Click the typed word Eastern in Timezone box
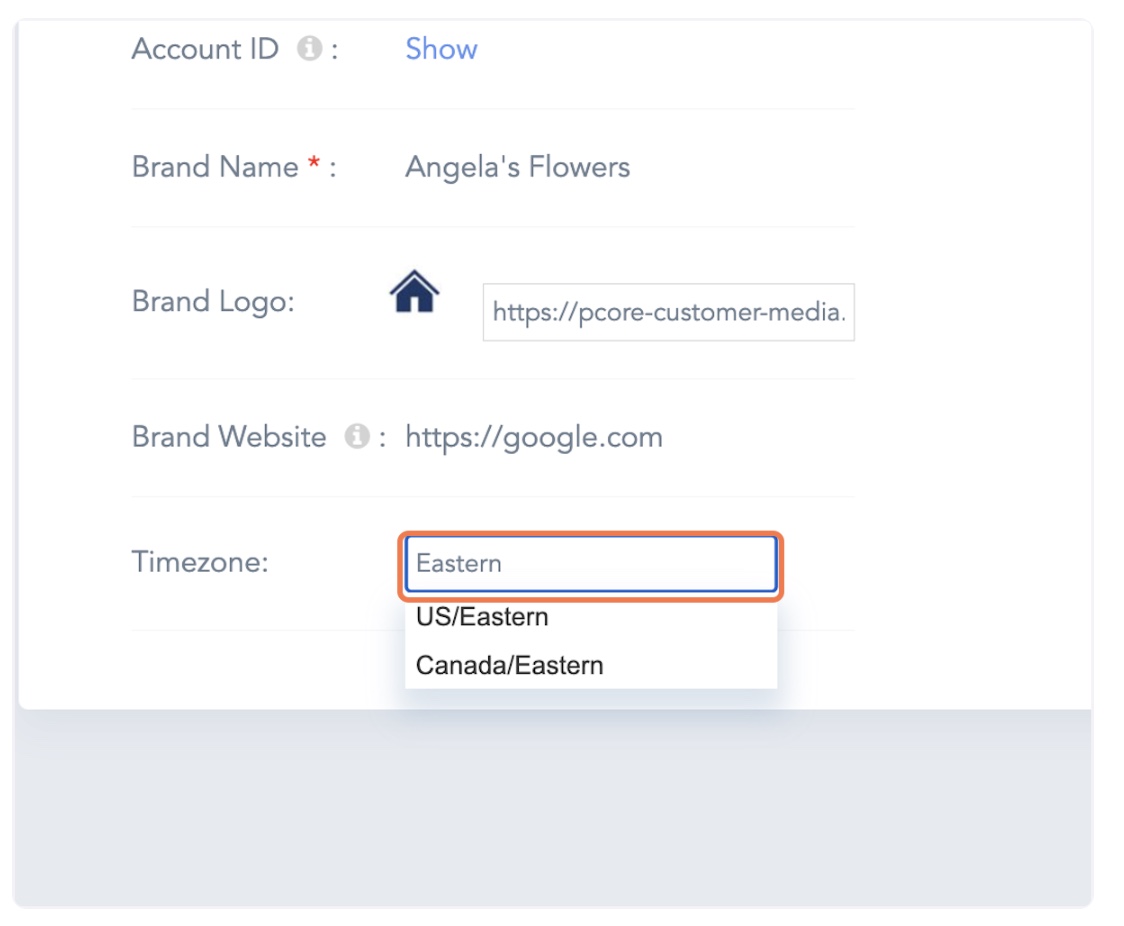 [x=459, y=564]
